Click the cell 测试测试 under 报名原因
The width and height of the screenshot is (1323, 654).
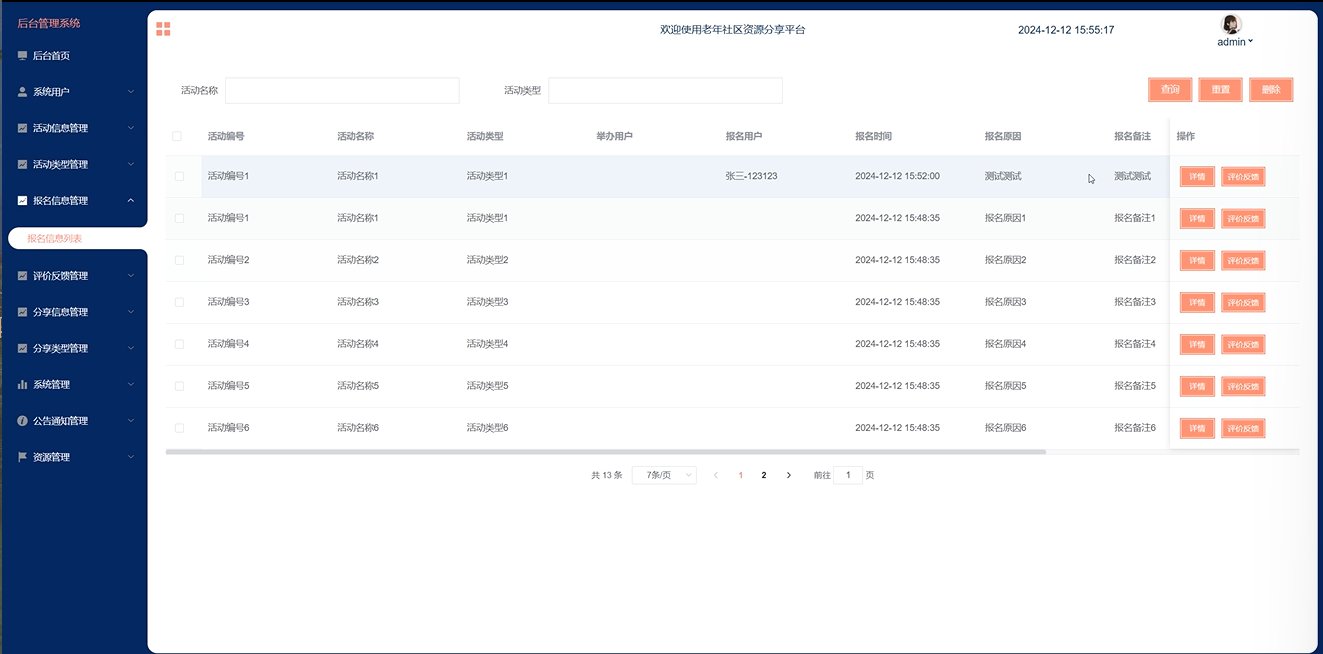[x=1003, y=176]
